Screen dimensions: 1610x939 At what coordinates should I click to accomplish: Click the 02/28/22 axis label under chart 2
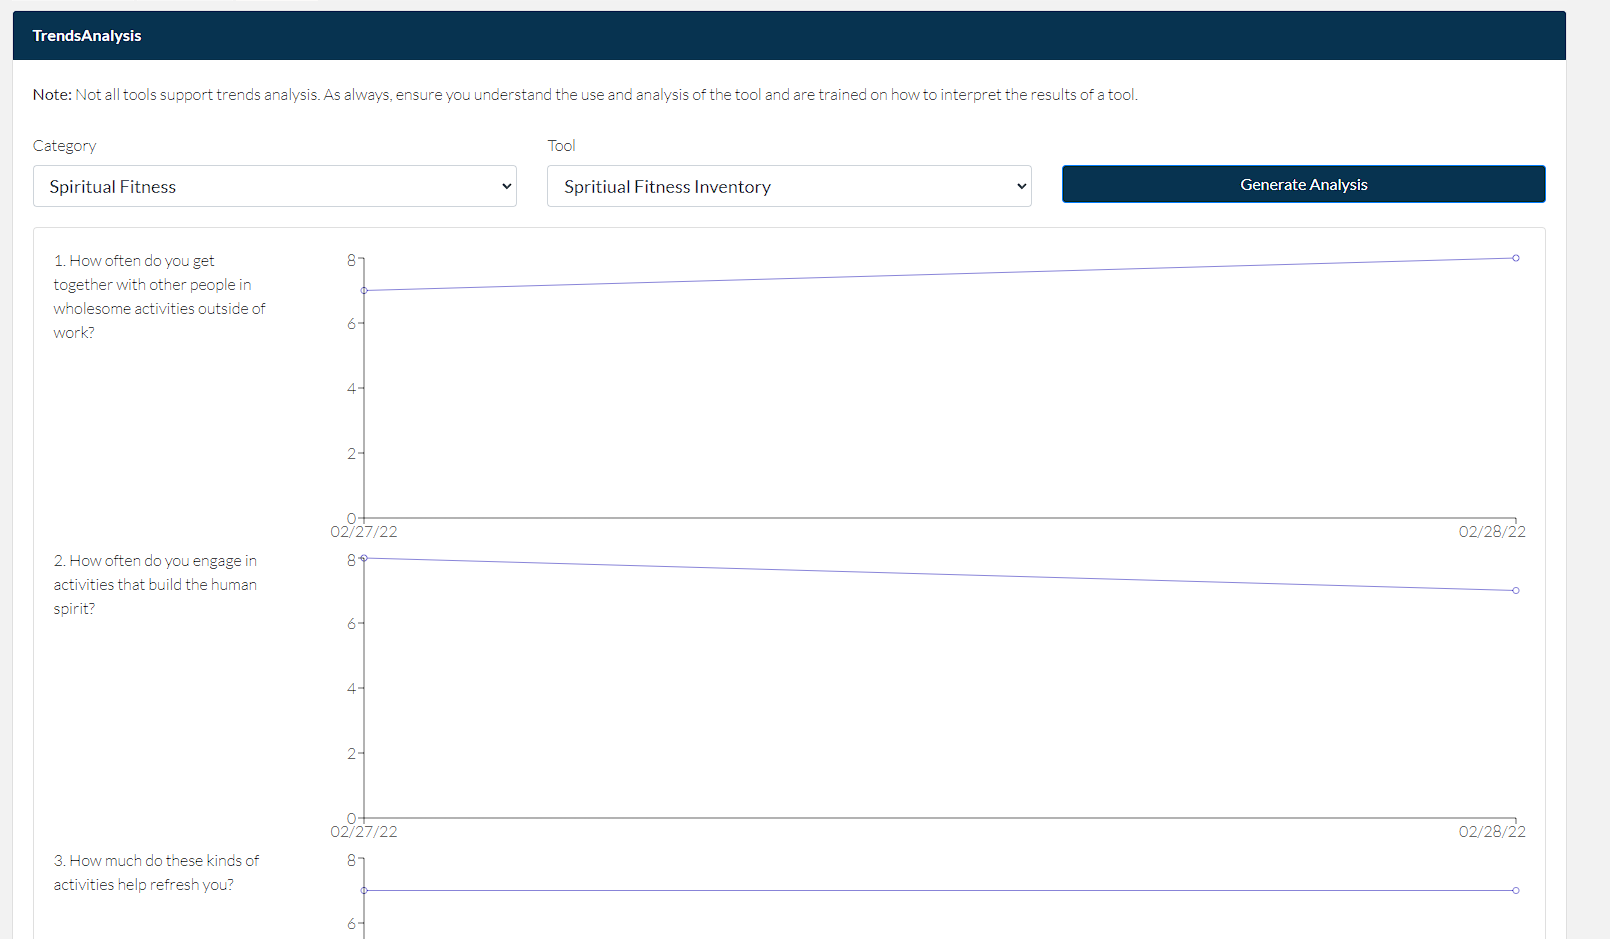point(1491,832)
